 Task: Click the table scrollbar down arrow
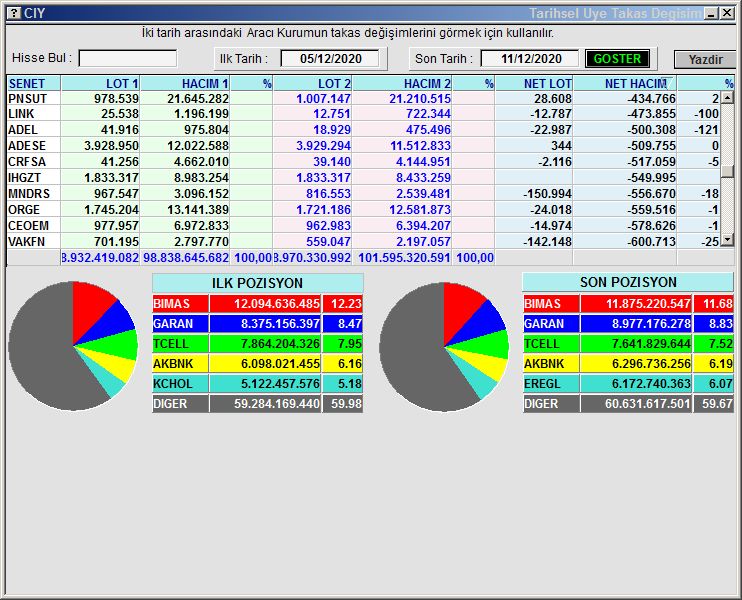728,240
